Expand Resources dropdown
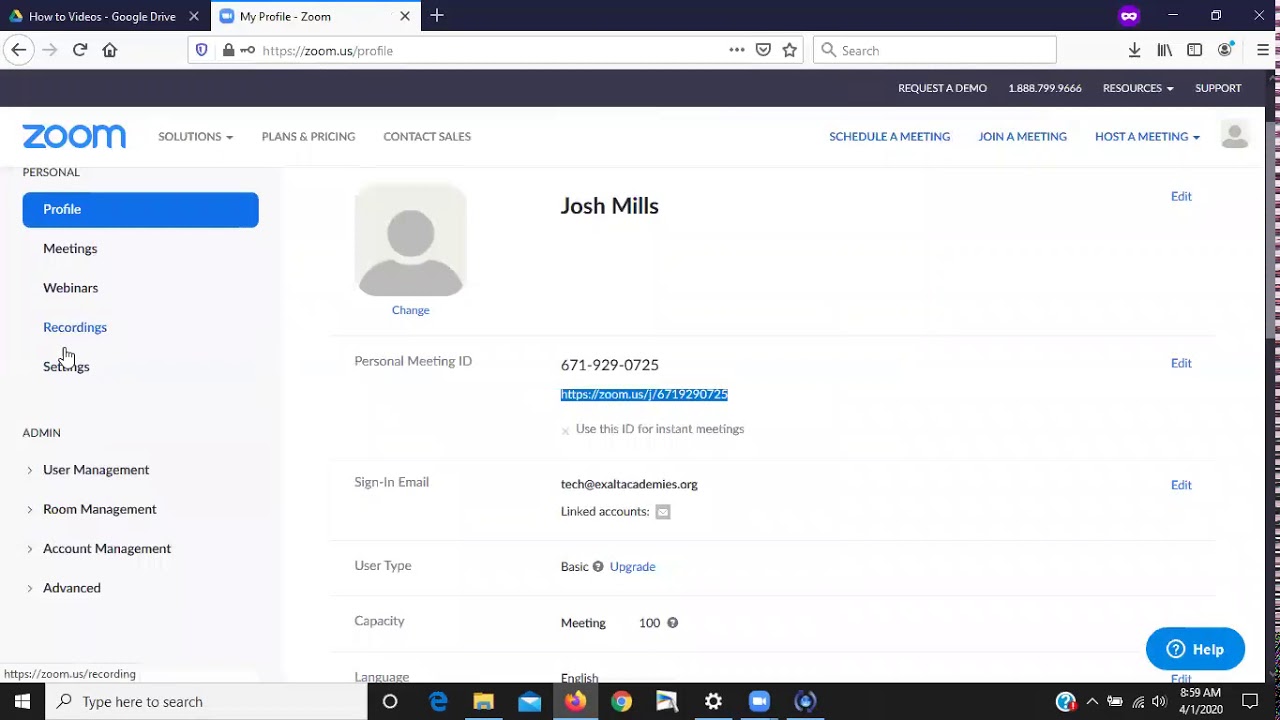The height and width of the screenshot is (720, 1280). [1138, 88]
